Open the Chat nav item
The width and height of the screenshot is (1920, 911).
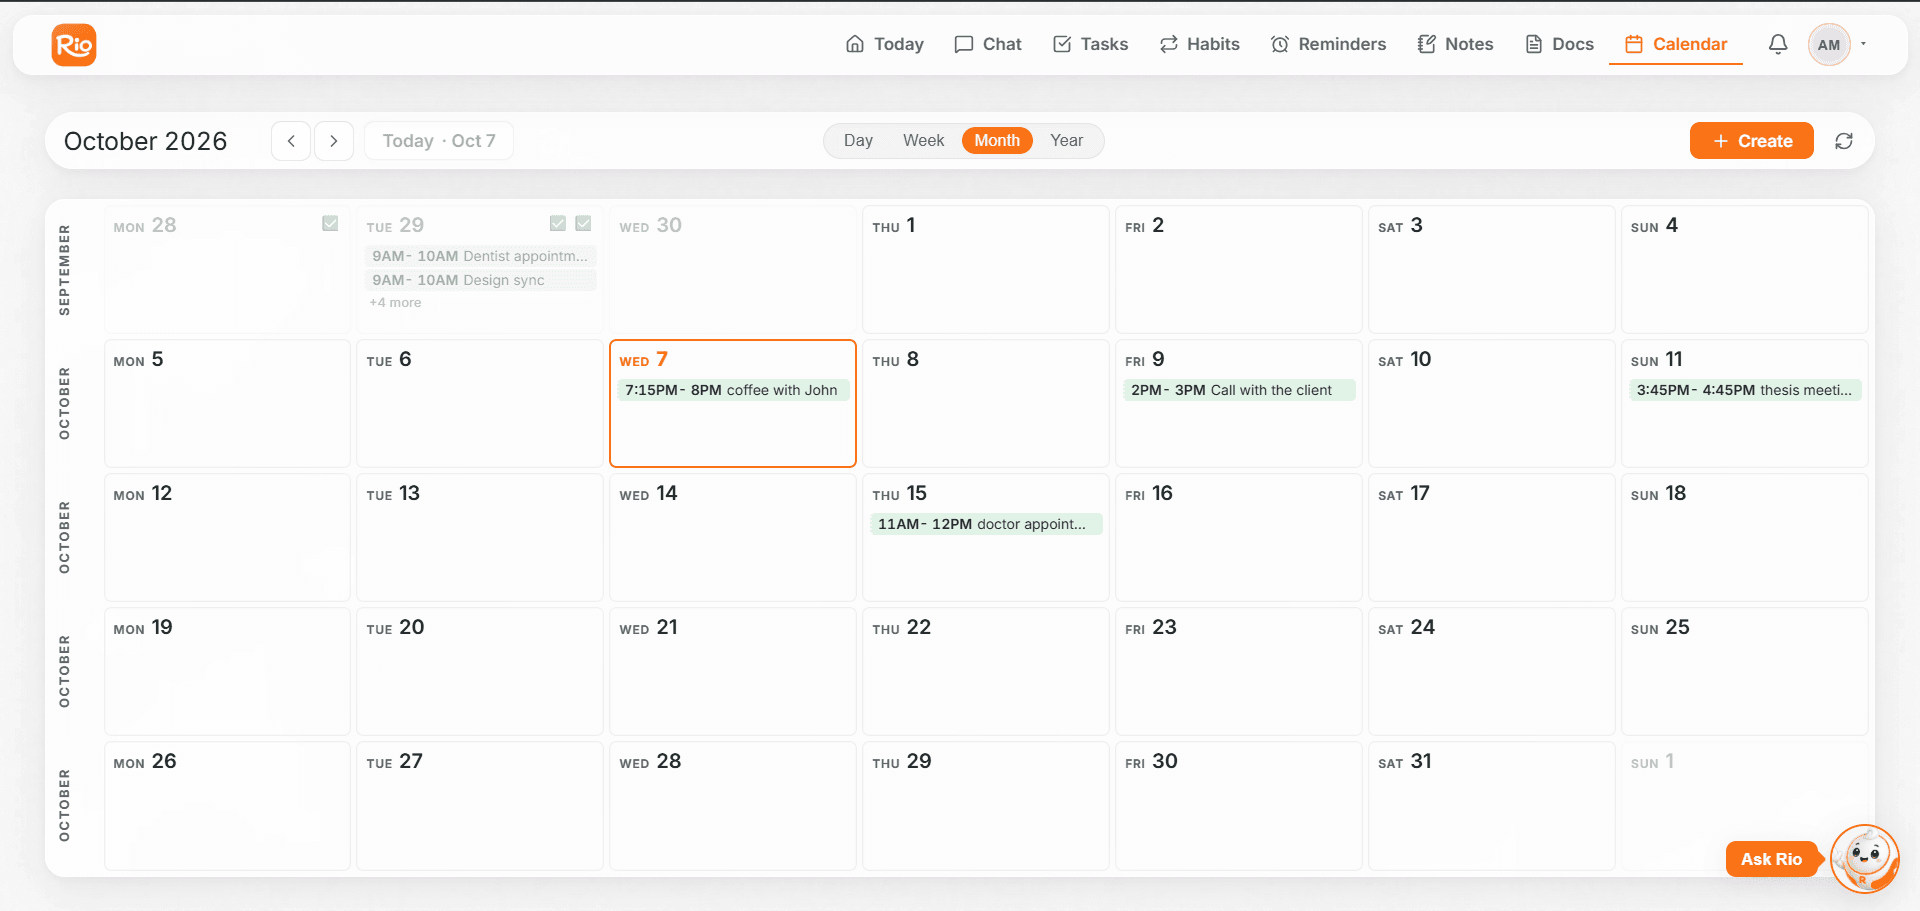coord(988,44)
